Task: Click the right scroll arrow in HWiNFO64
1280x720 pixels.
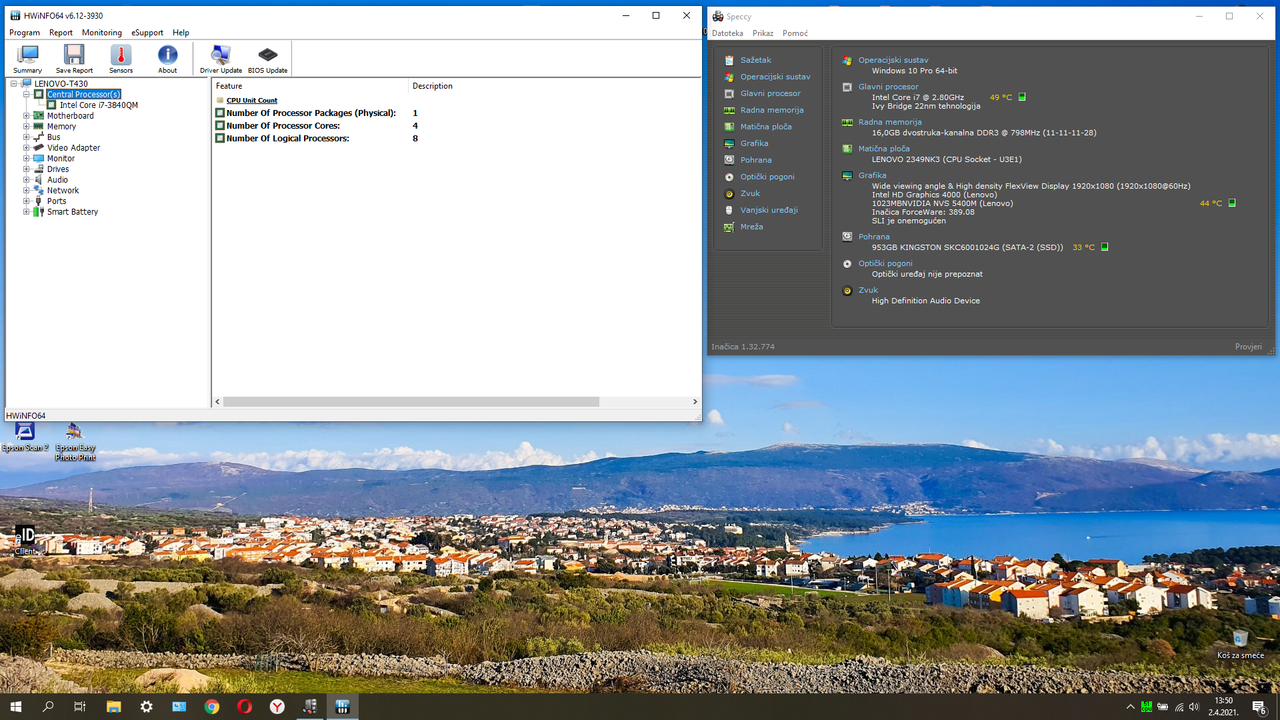Action: point(695,402)
